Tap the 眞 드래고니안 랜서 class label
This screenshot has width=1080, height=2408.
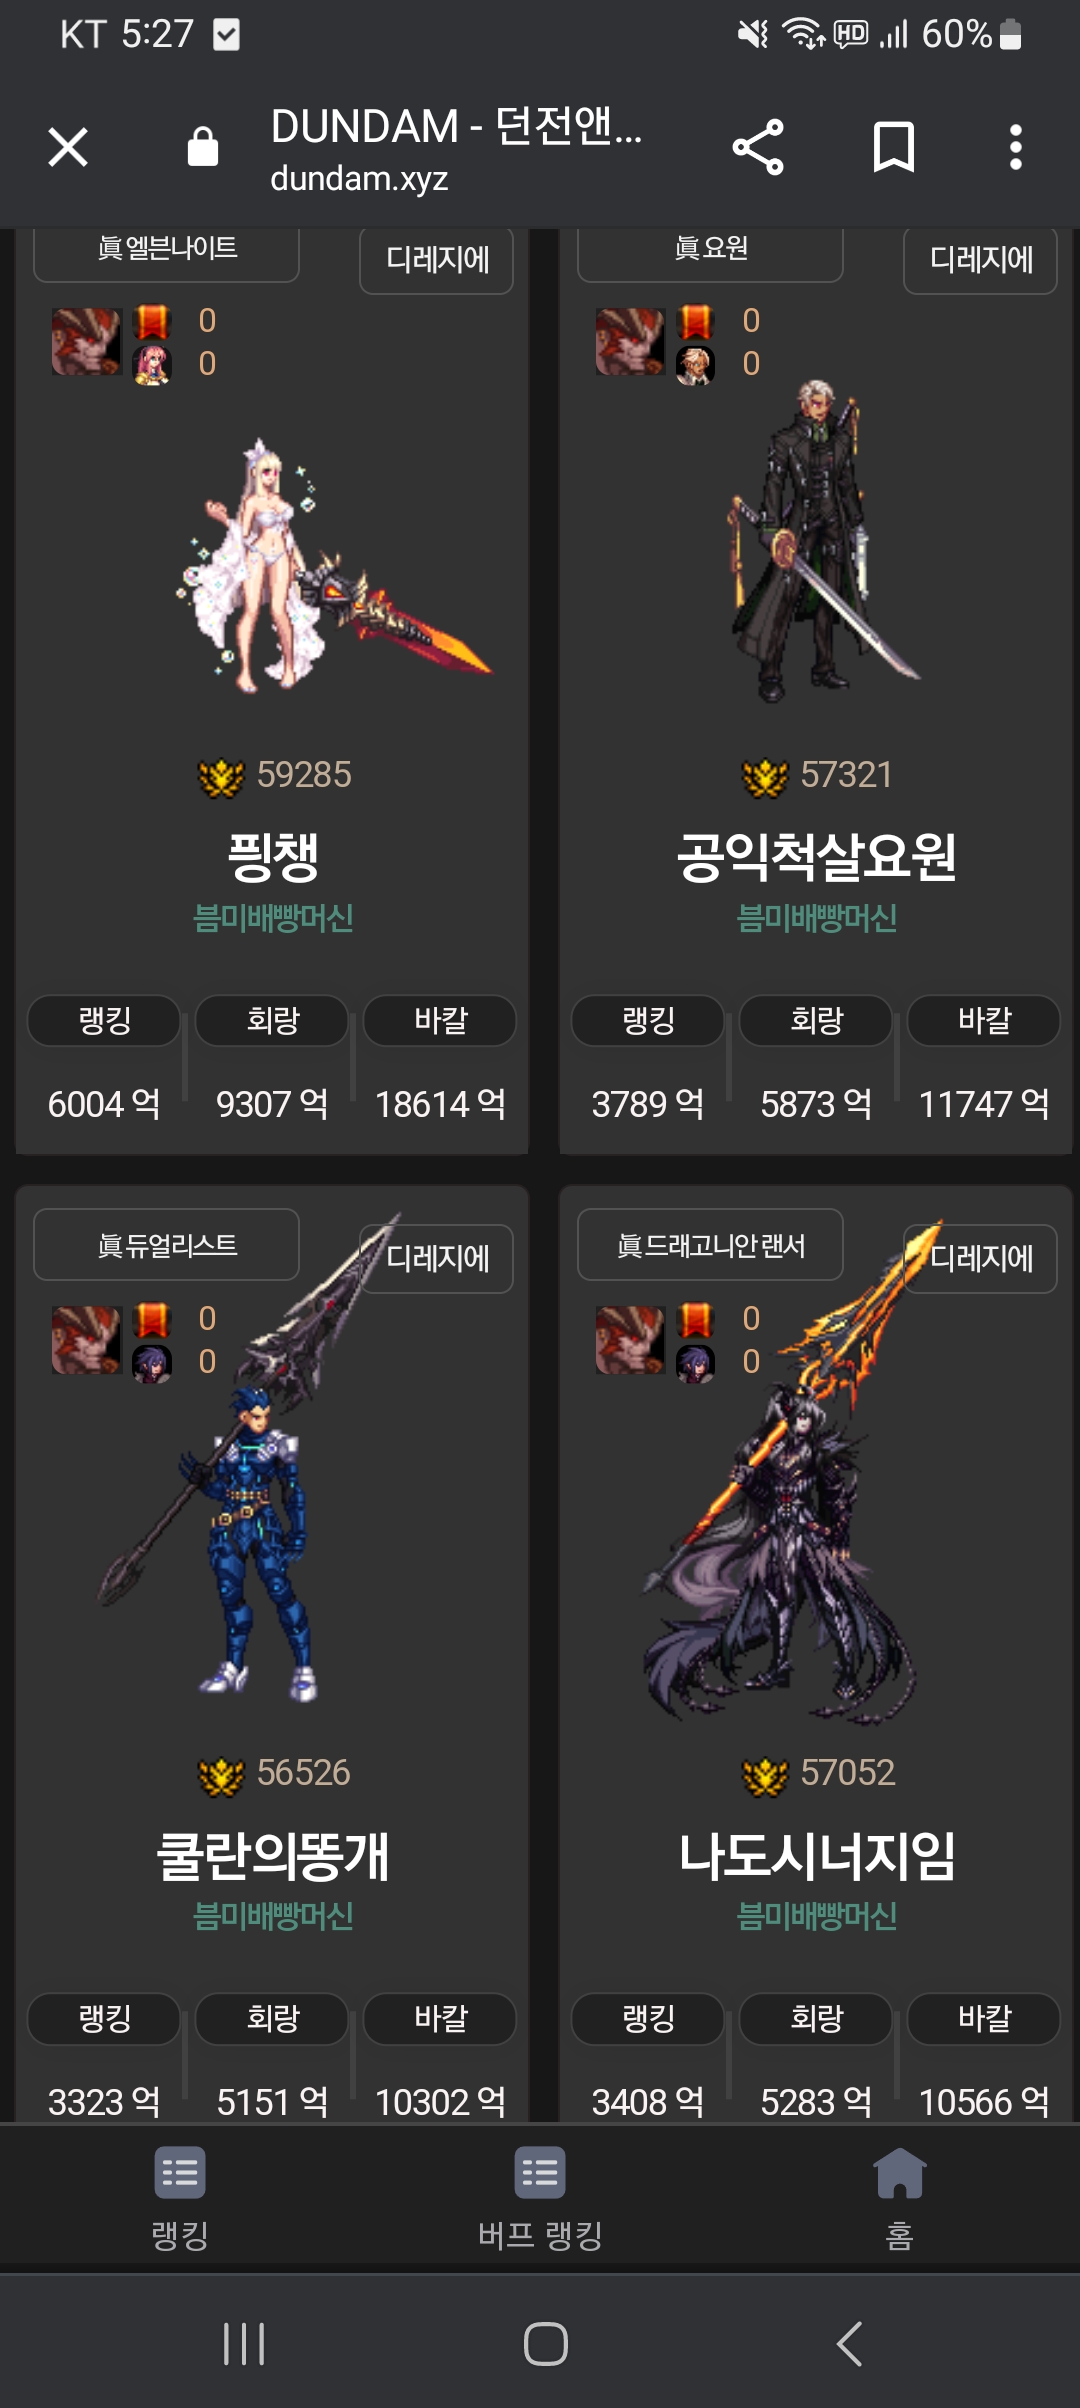710,1245
